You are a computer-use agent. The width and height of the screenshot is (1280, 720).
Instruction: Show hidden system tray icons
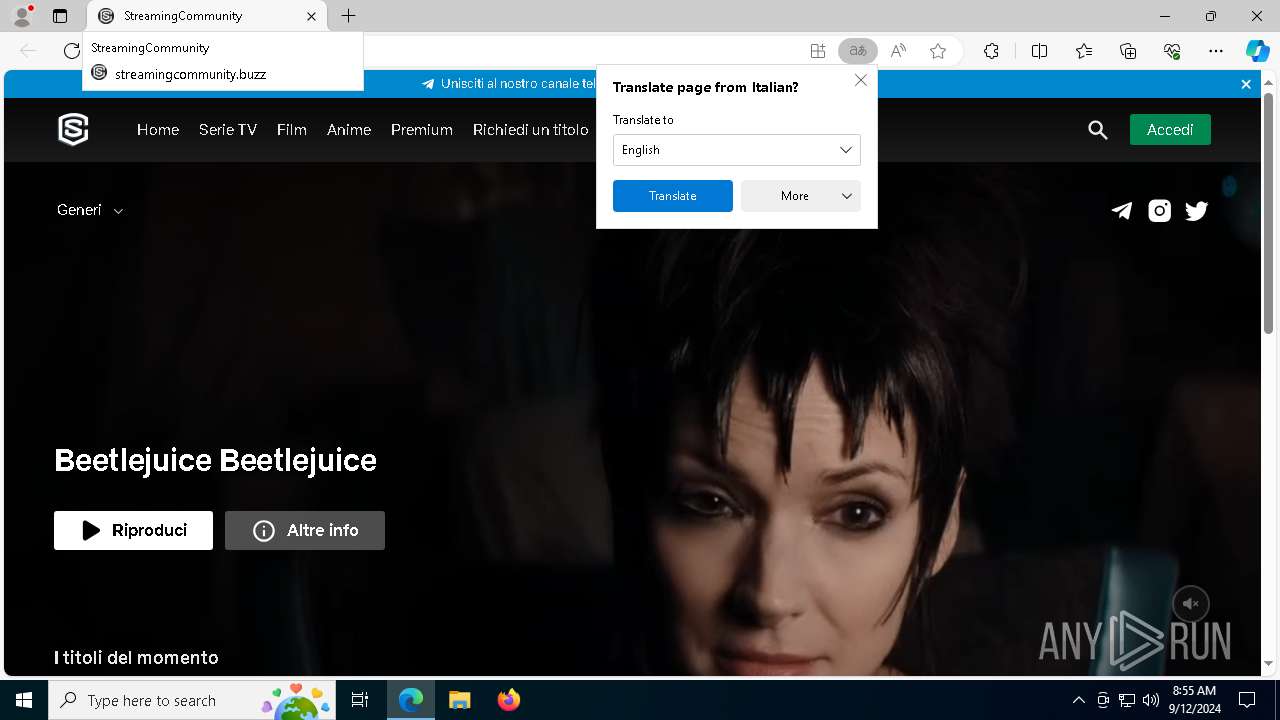click(1078, 700)
